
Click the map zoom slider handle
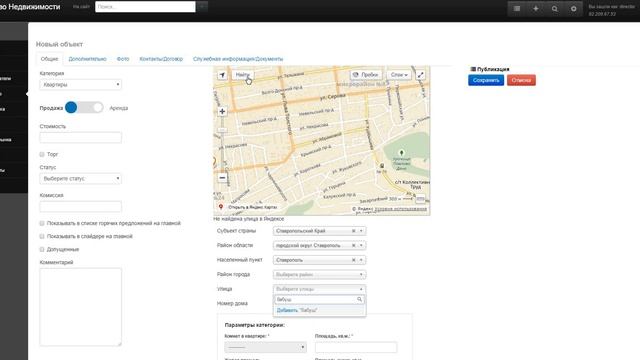tap(222, 130)
